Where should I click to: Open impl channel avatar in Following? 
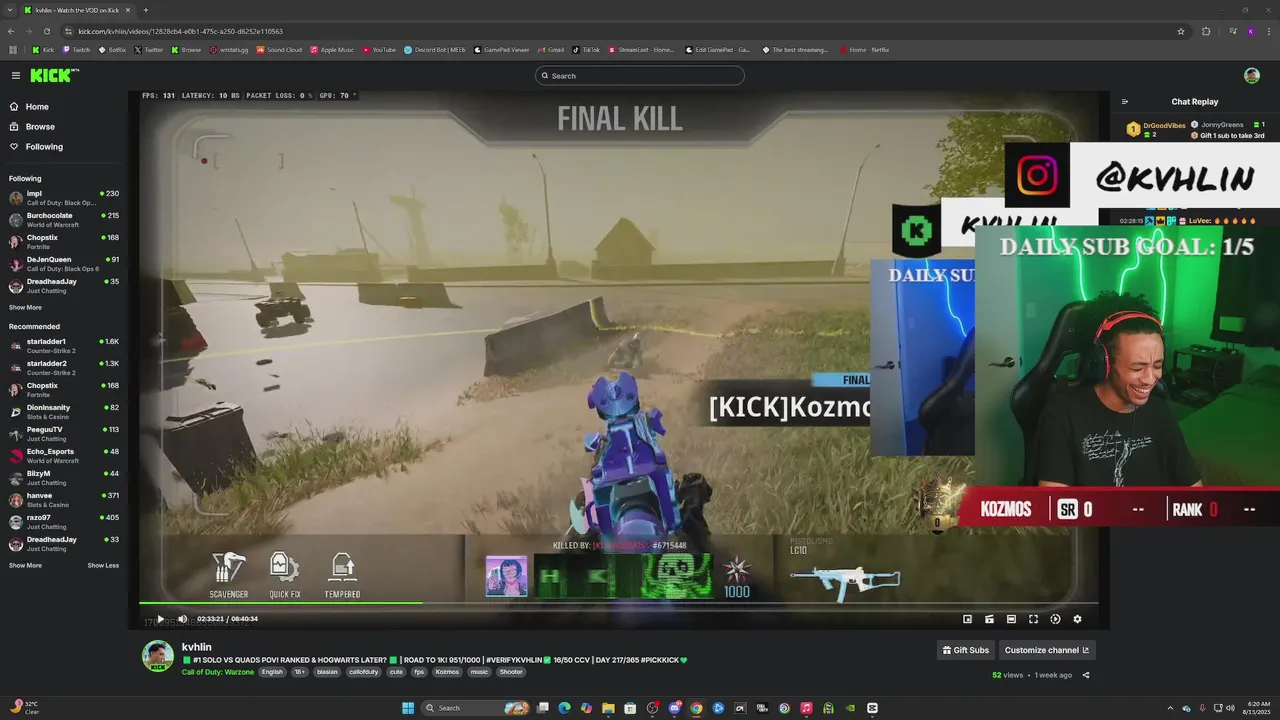click(x=16, y=197)
